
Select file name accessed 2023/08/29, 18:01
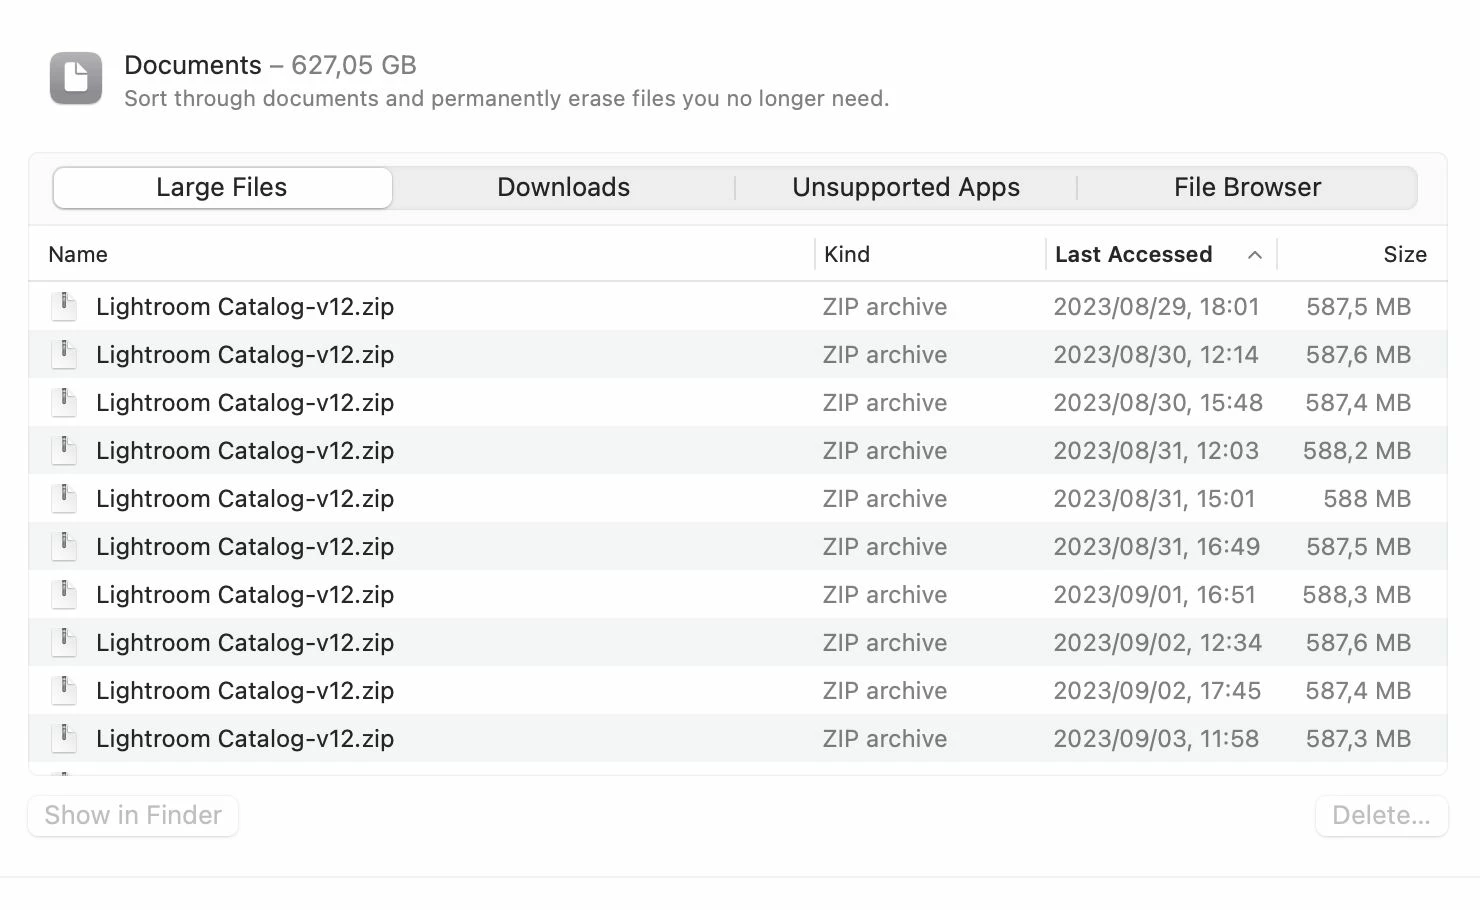(x=245, y=307)
